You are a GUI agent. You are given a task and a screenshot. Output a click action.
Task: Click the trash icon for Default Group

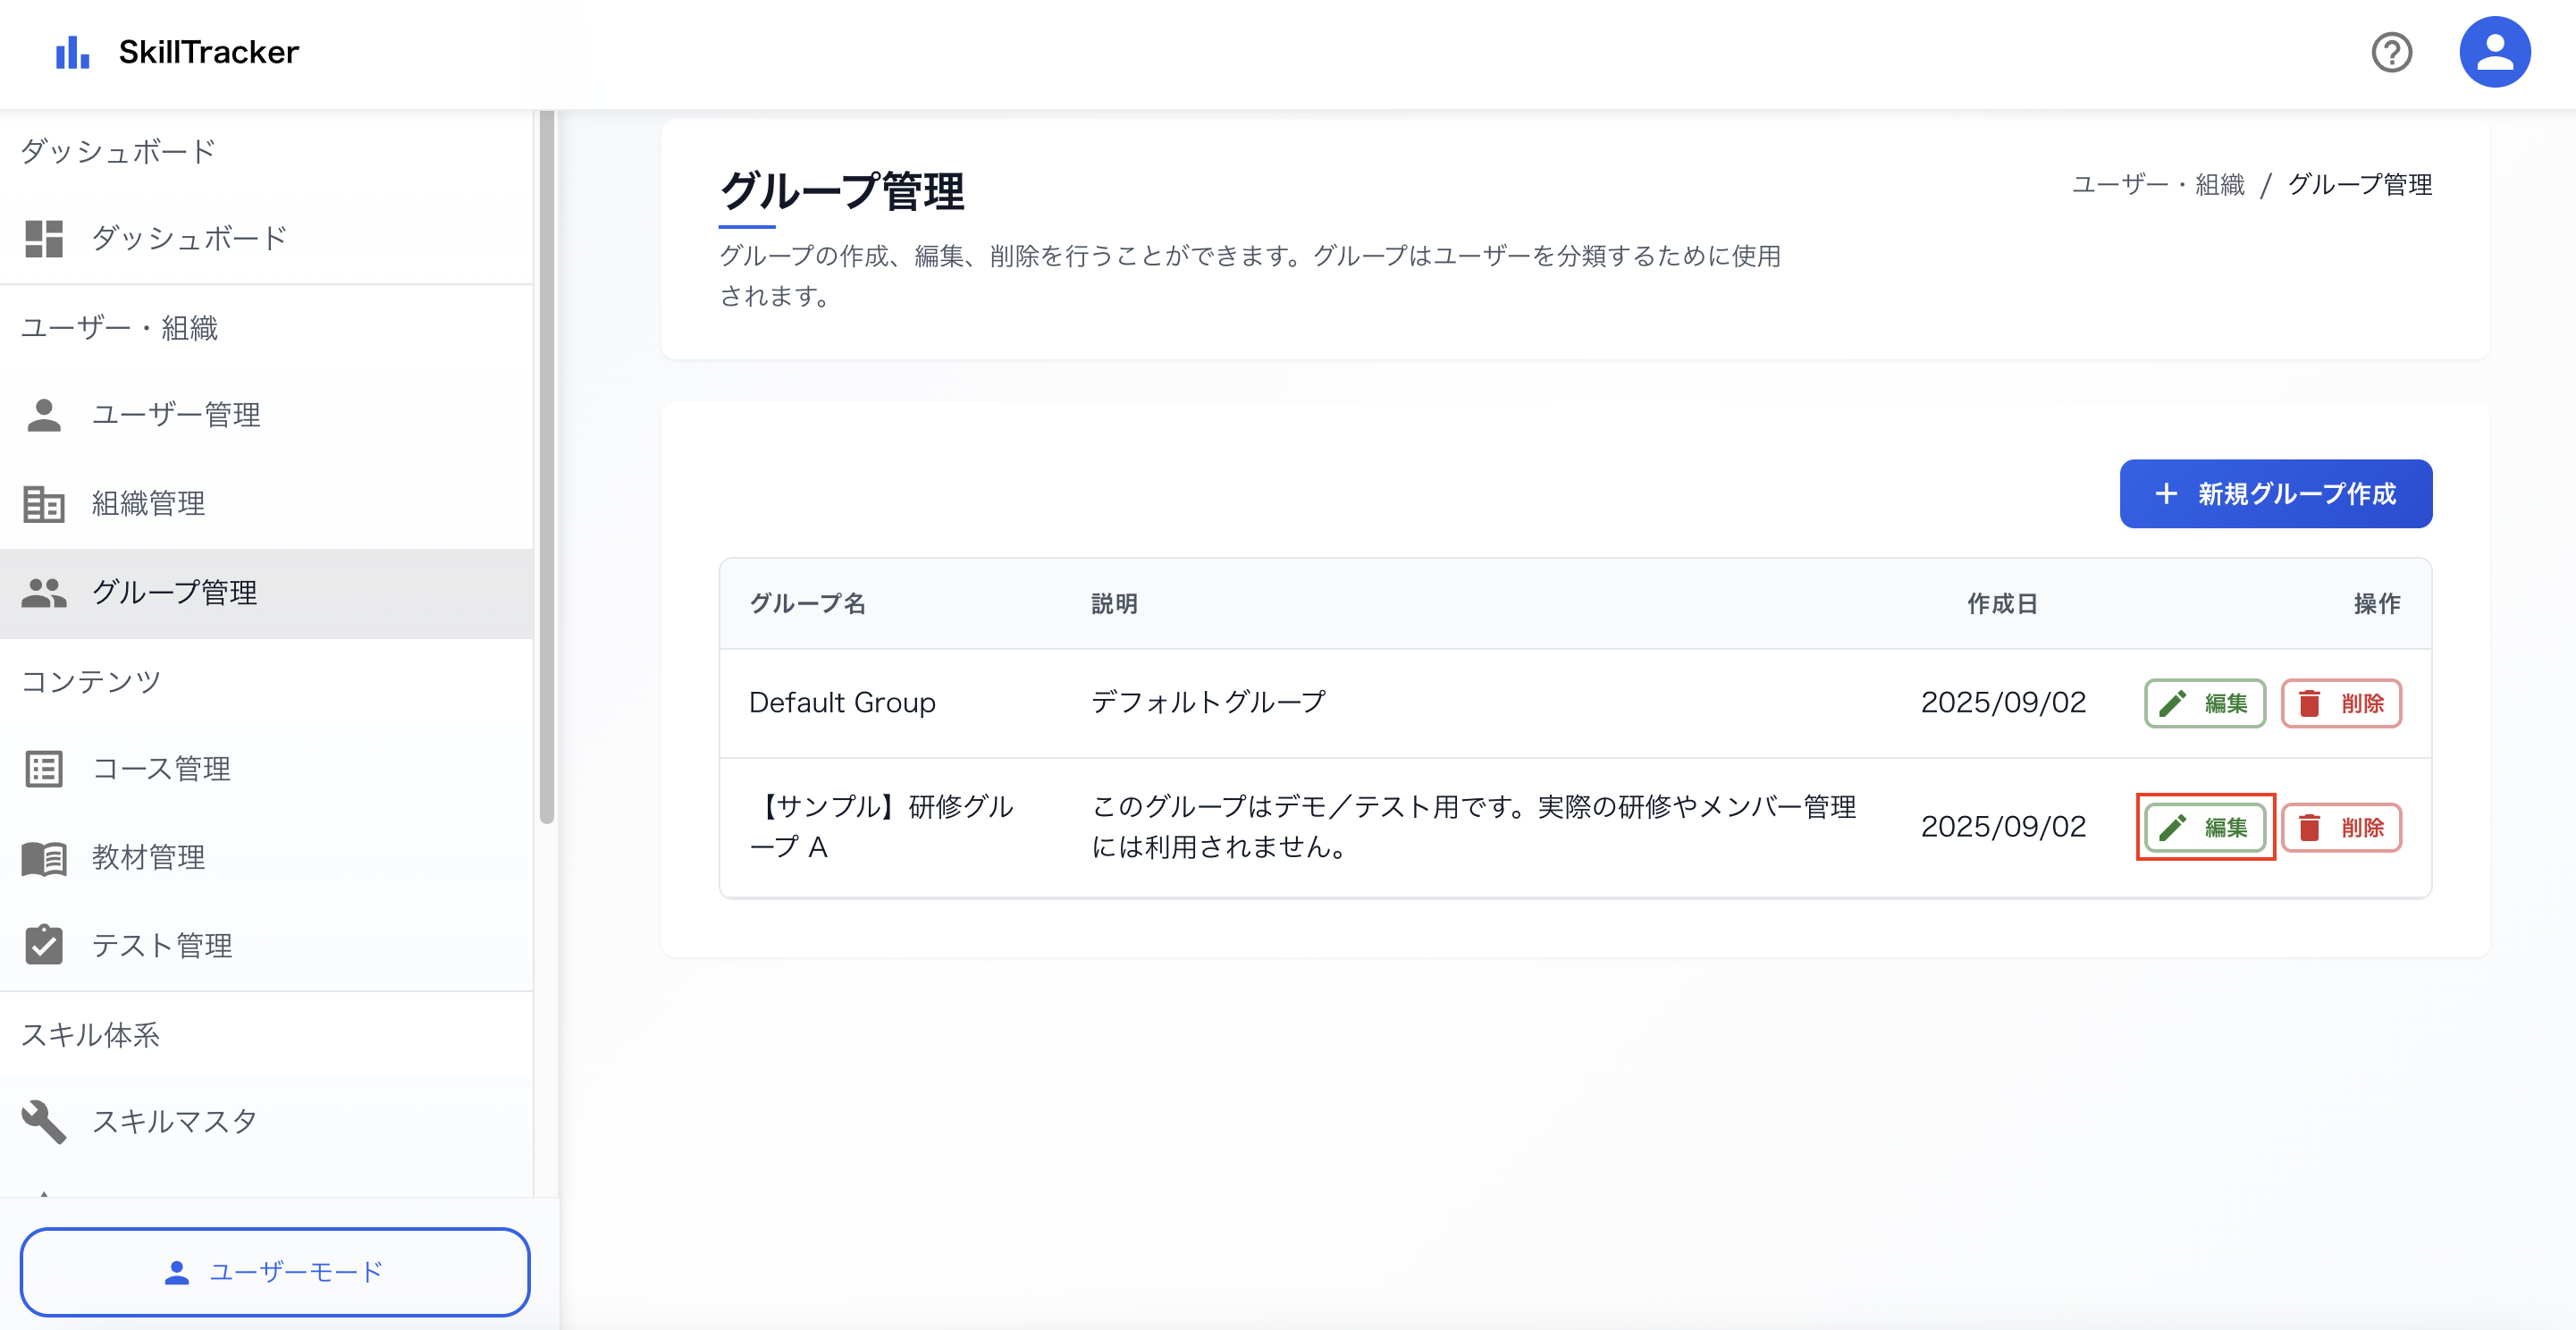point(2310,703)
